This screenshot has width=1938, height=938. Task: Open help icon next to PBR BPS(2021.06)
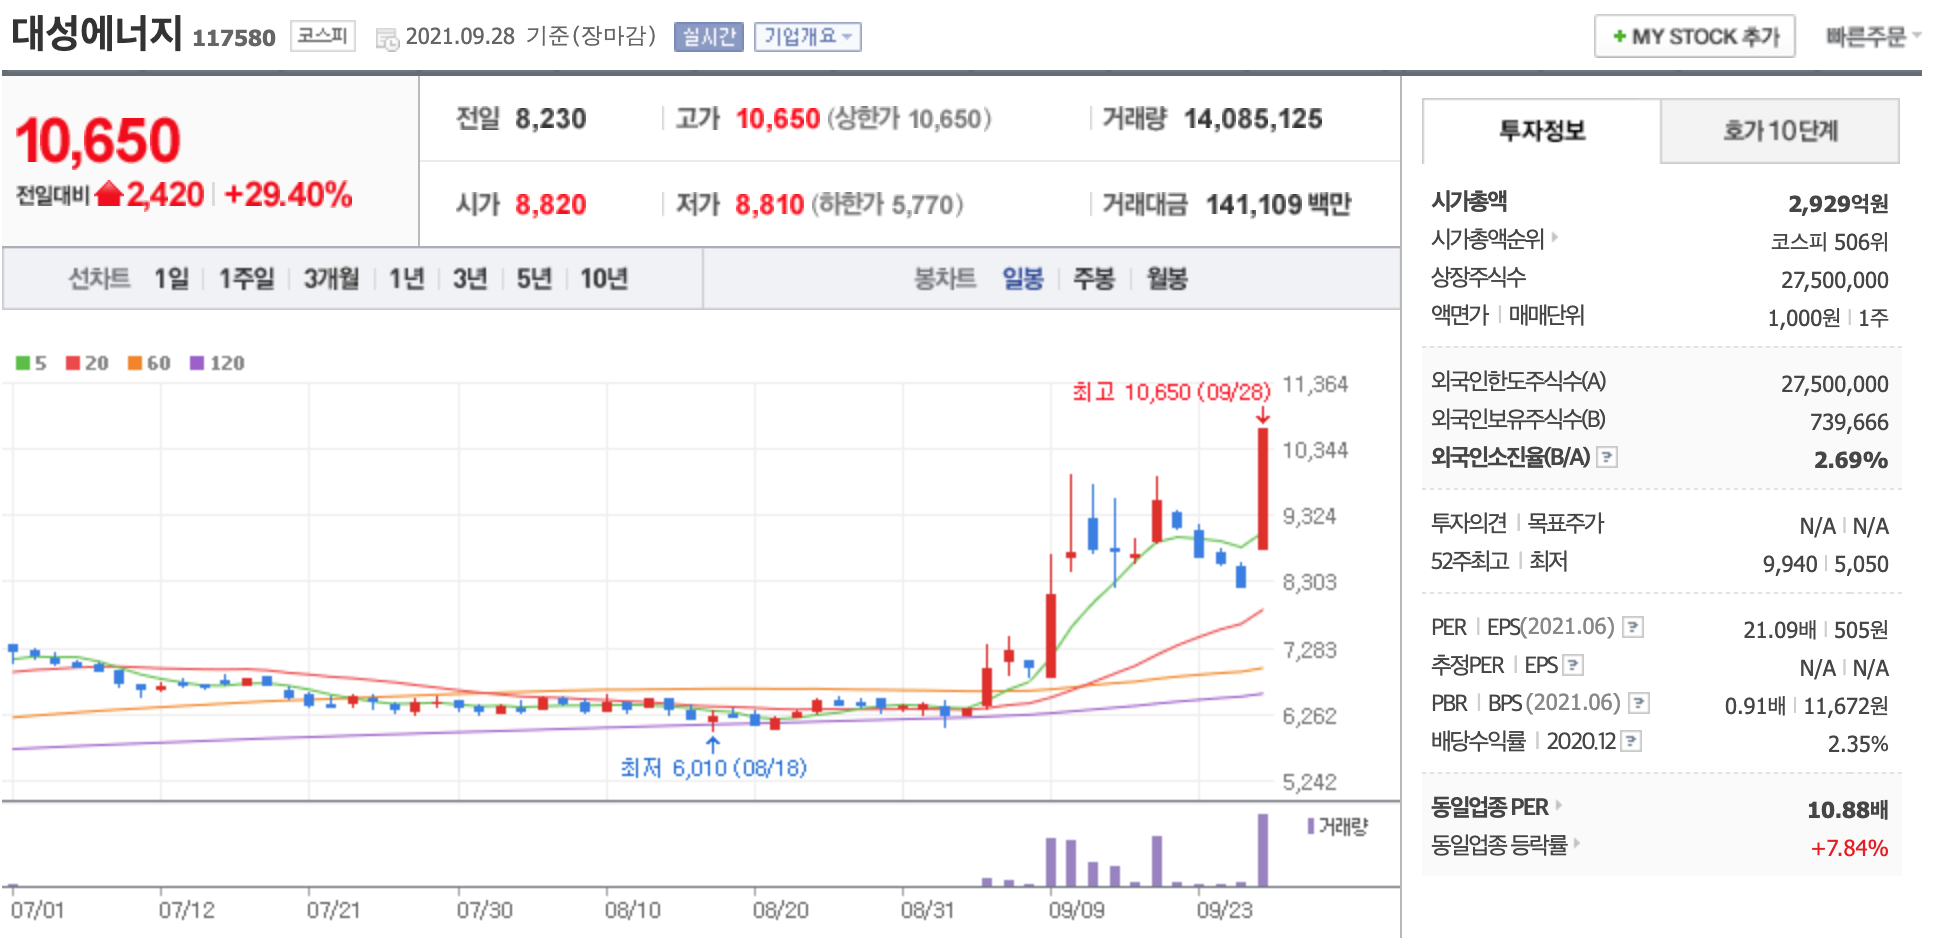[1639, 703]
